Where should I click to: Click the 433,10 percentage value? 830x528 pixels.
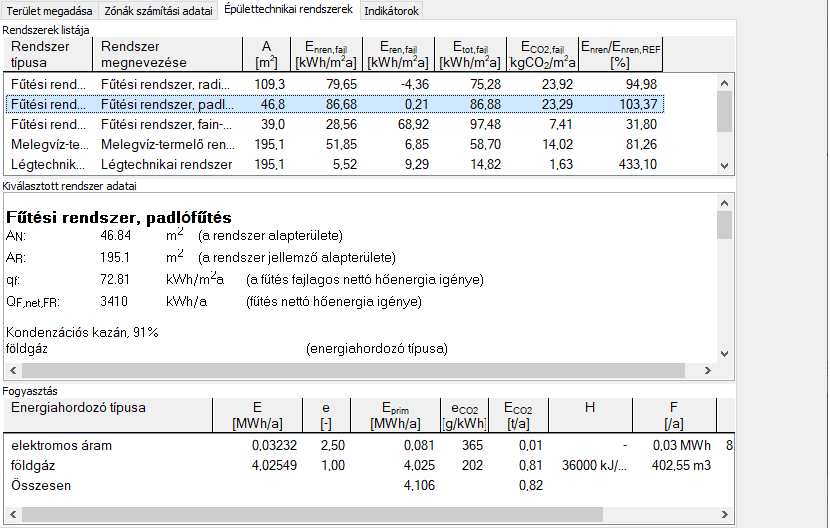[x=638, y=165]
